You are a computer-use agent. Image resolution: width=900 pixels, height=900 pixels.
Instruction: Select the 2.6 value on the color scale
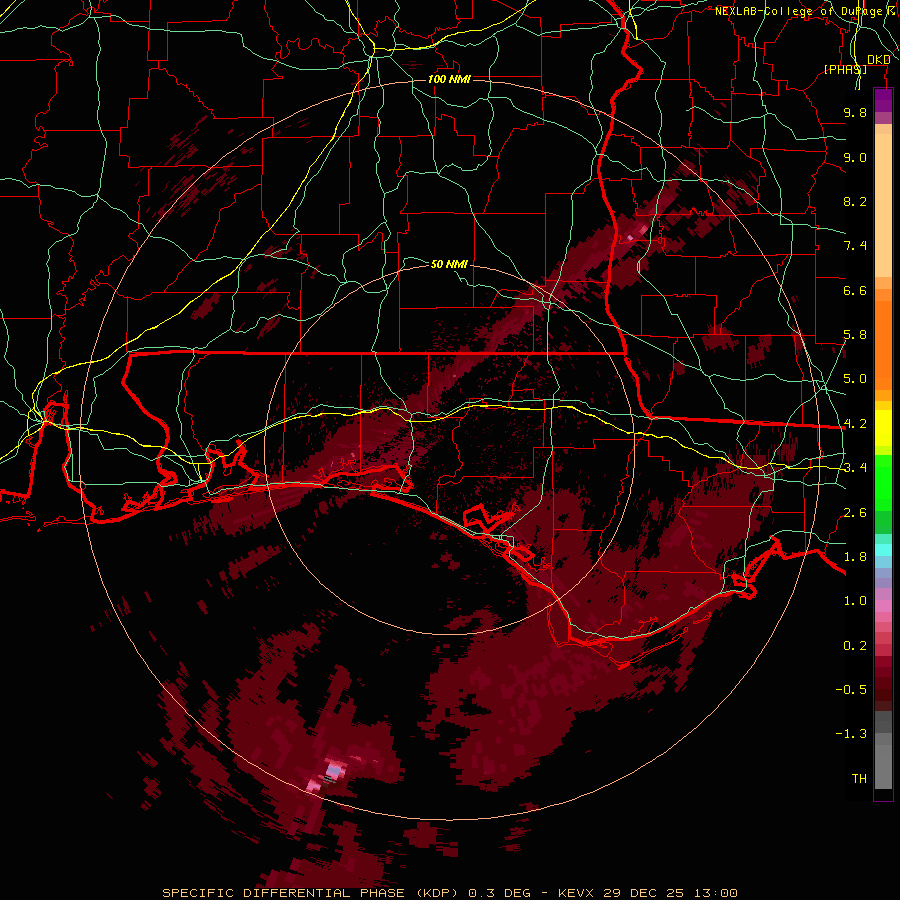(x=855, y=513)
